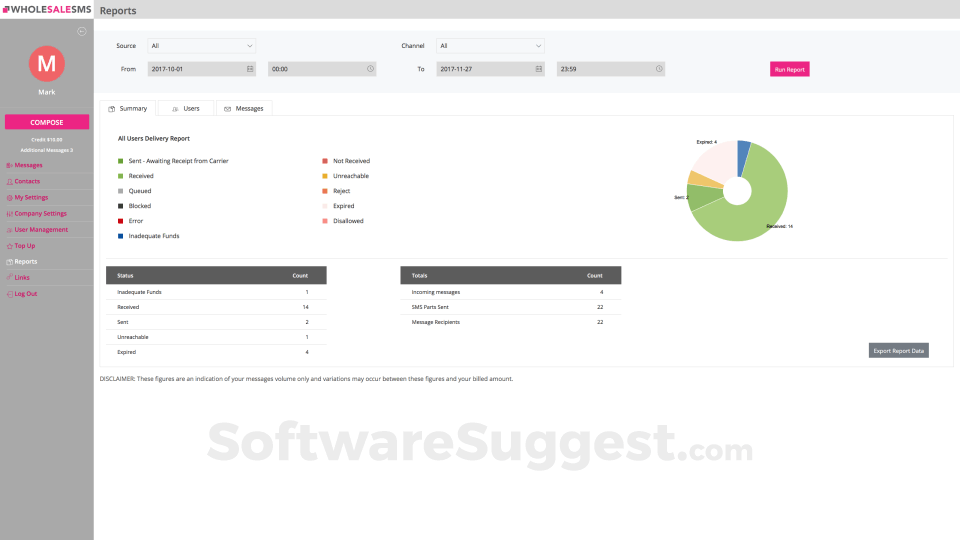960x540 pixels.
Task: Expand the Channel dropdown
Action: (490, 45)
